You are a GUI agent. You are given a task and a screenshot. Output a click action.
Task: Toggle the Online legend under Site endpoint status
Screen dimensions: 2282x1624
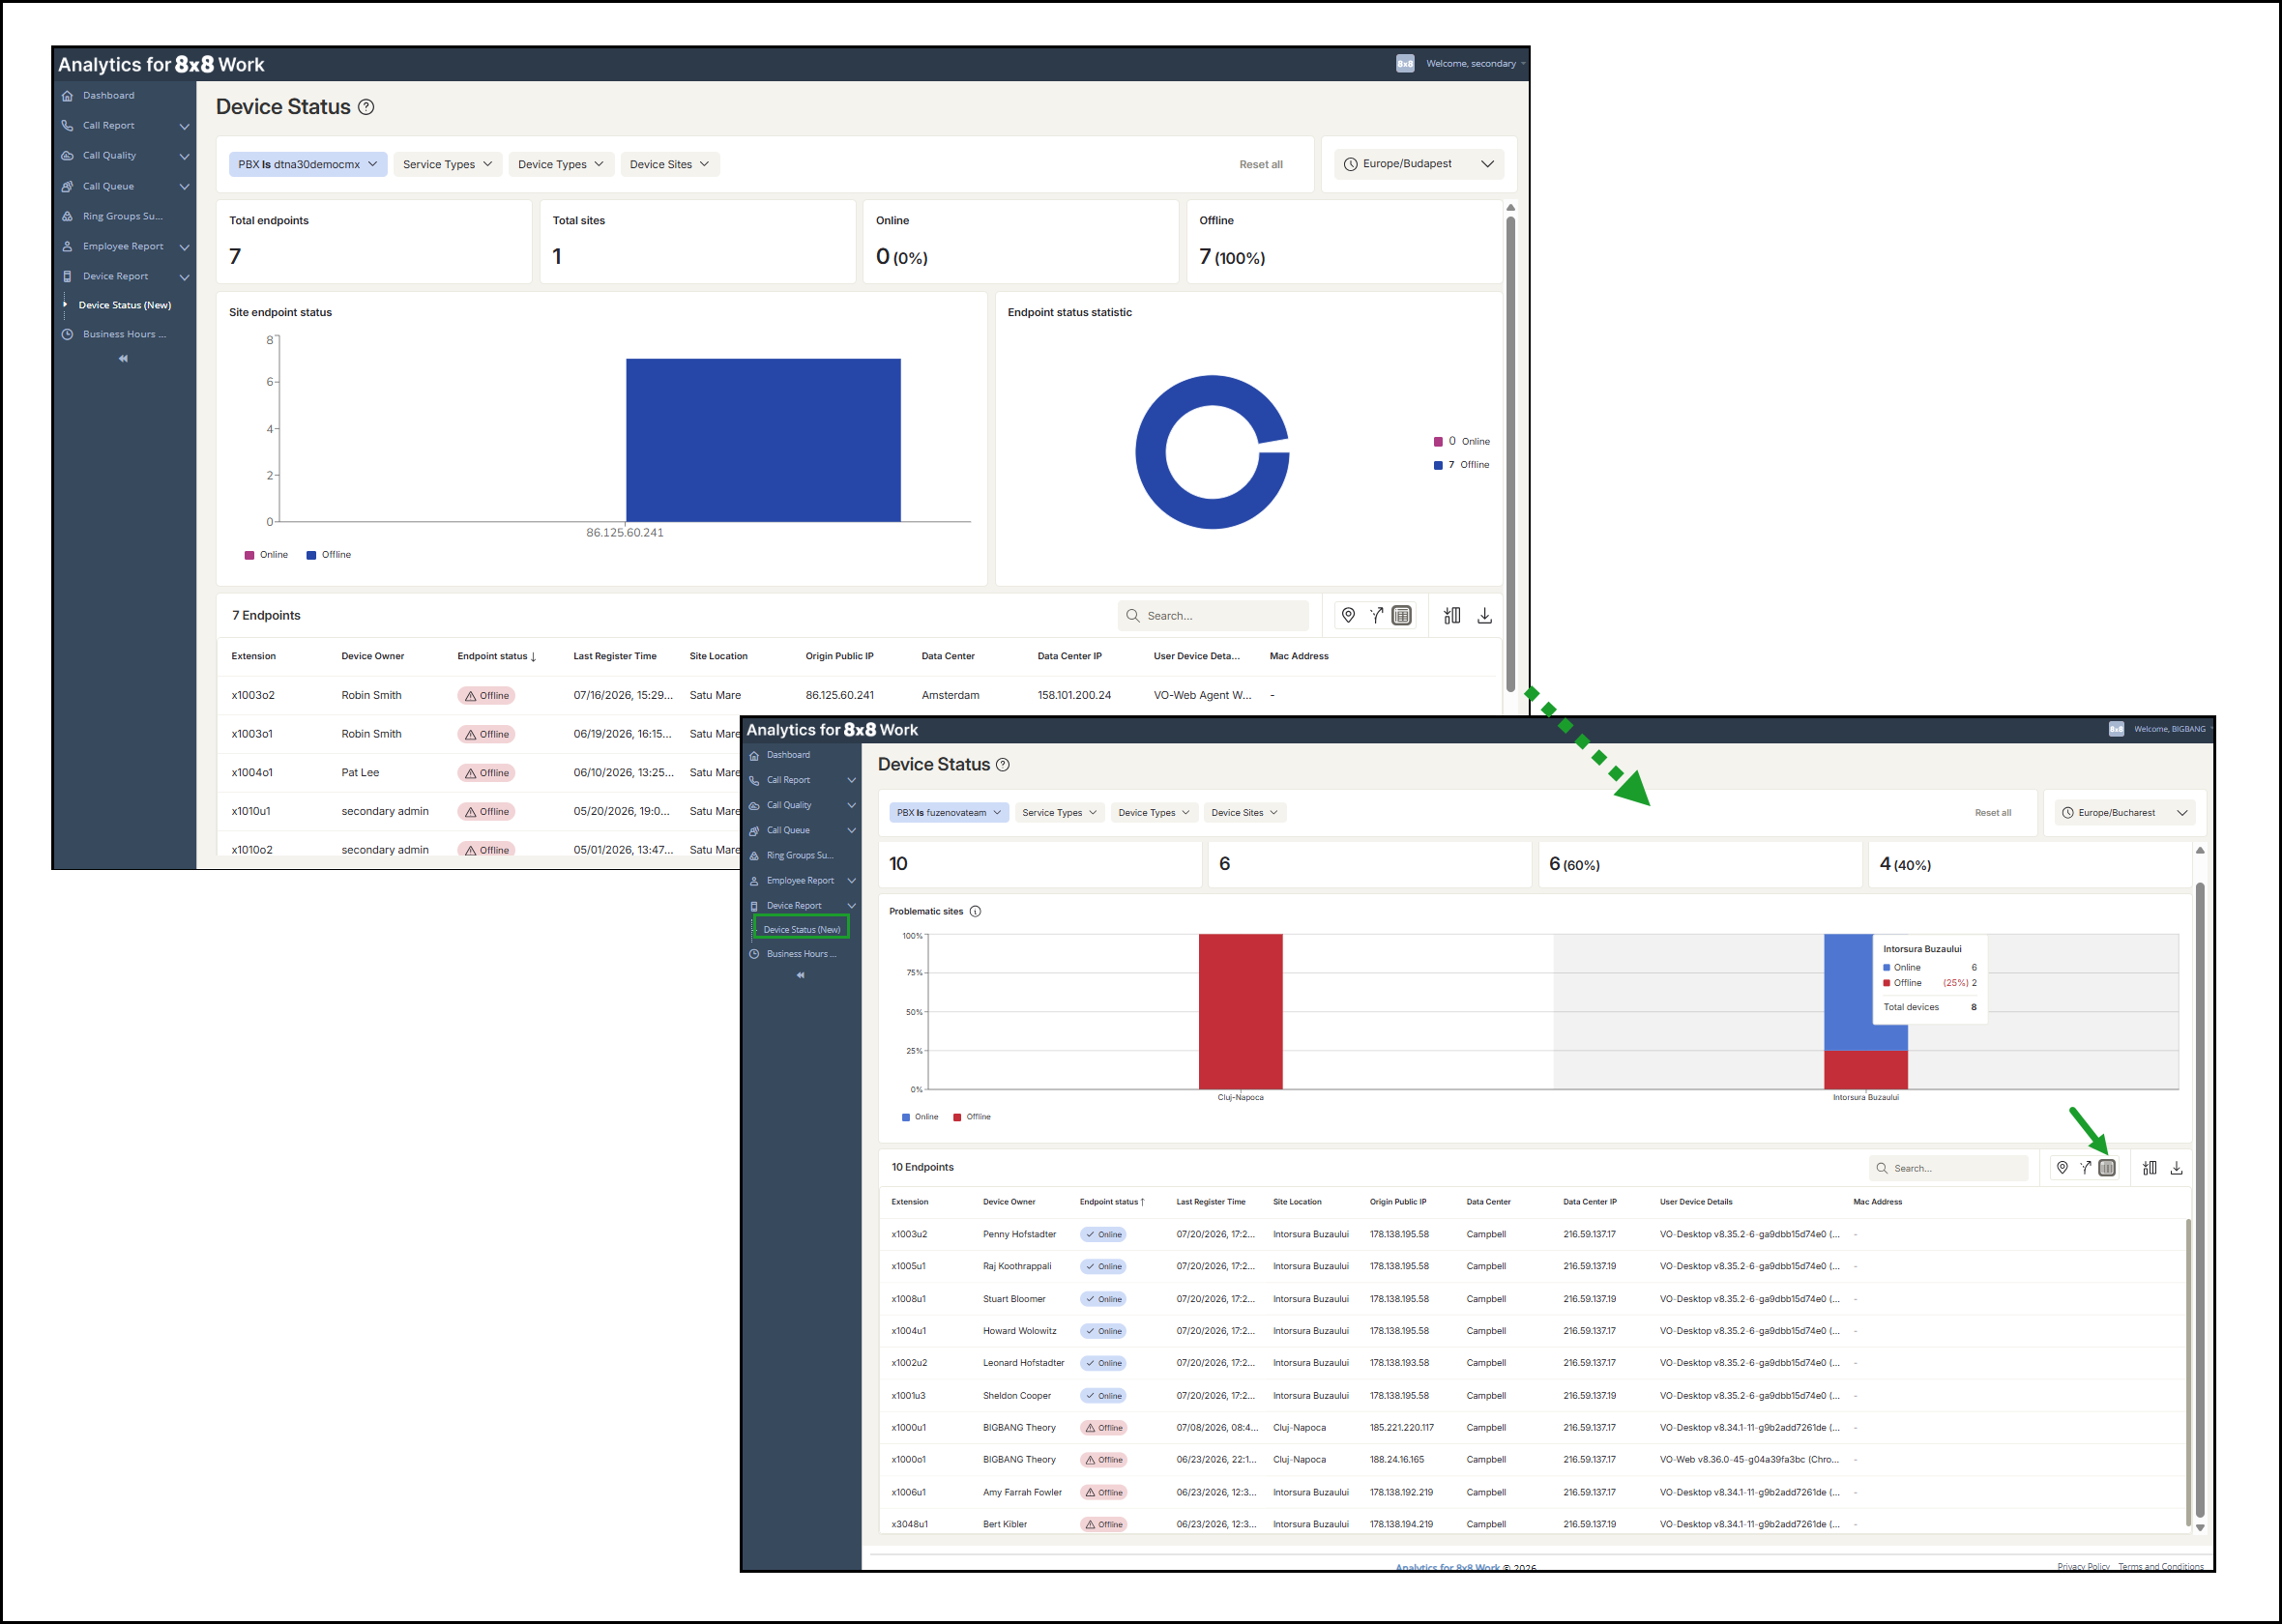[x=266, y=555]
